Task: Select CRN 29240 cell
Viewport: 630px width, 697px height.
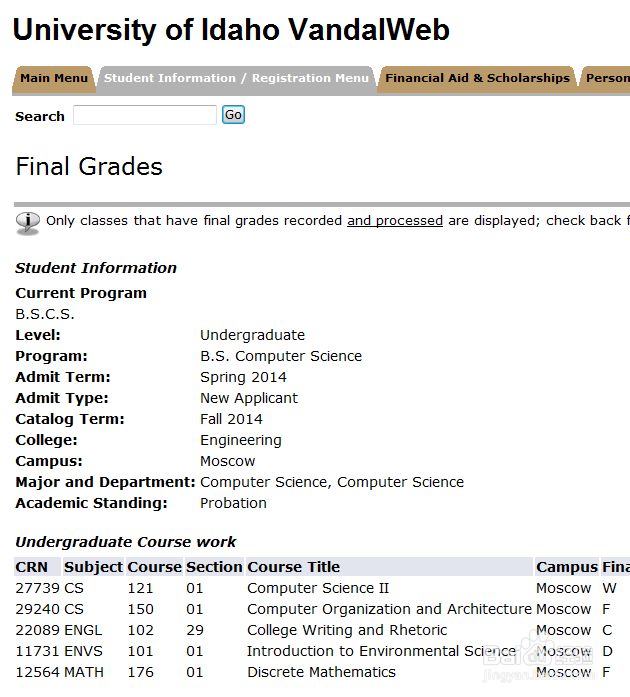Action: click(37, 609)
